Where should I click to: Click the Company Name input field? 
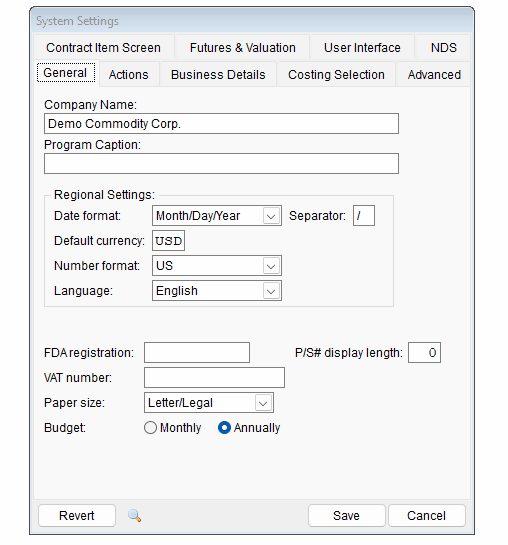click(x=221, y=123)
